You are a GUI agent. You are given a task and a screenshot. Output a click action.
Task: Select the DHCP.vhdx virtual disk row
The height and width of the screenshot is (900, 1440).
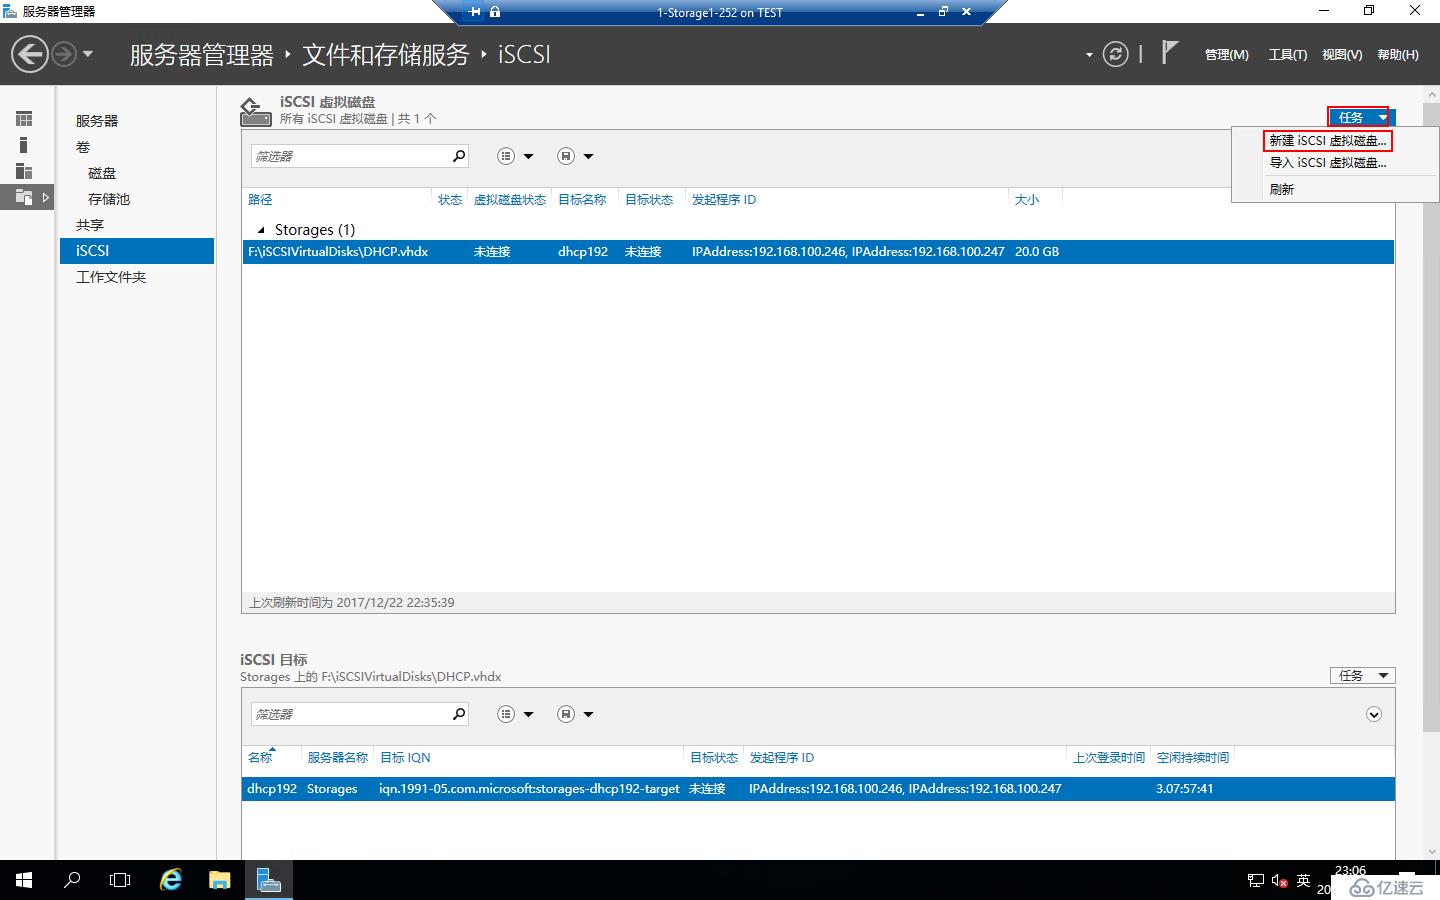coord(818,252)
